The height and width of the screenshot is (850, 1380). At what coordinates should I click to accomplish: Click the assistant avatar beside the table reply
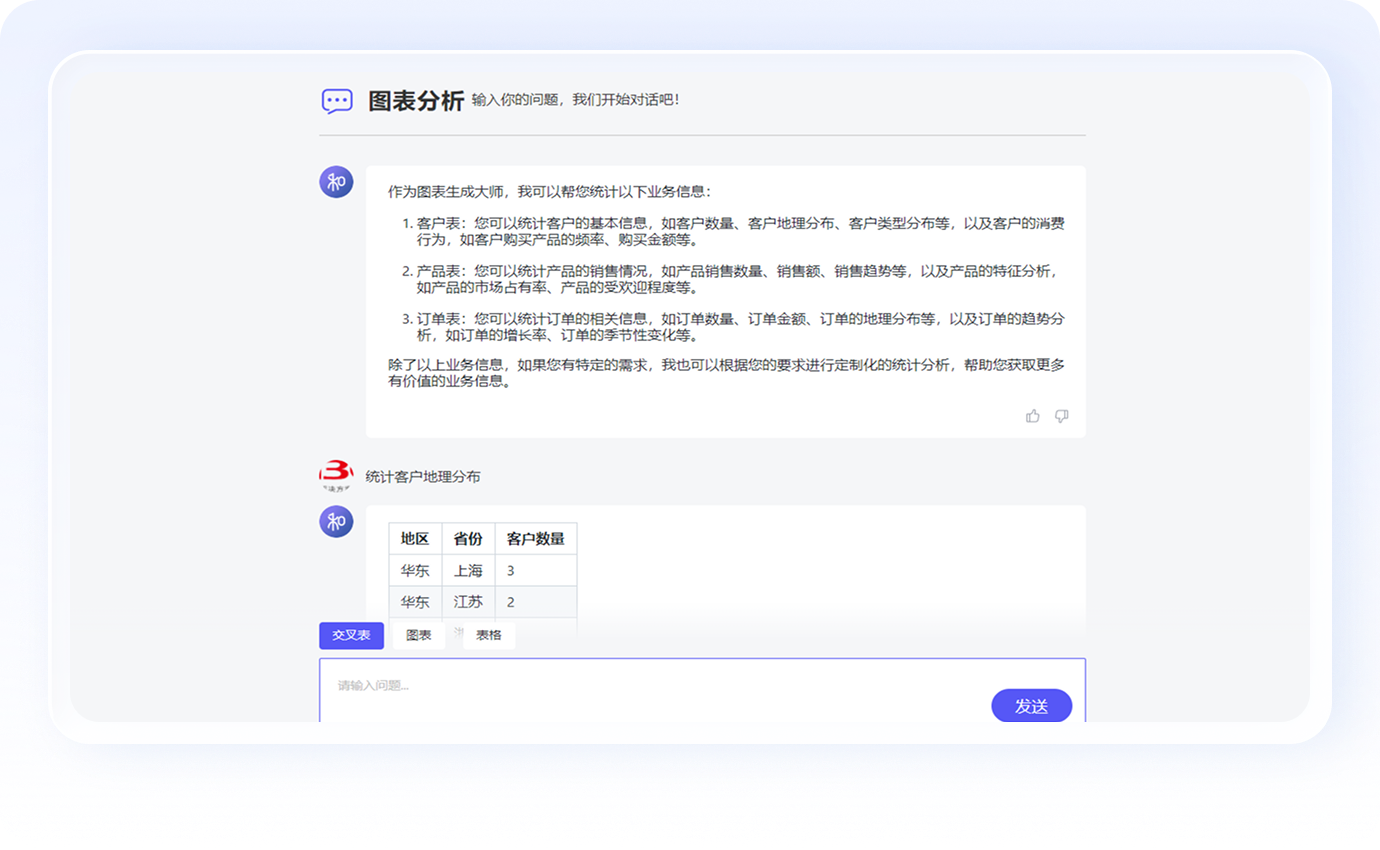tap(336, 521)
